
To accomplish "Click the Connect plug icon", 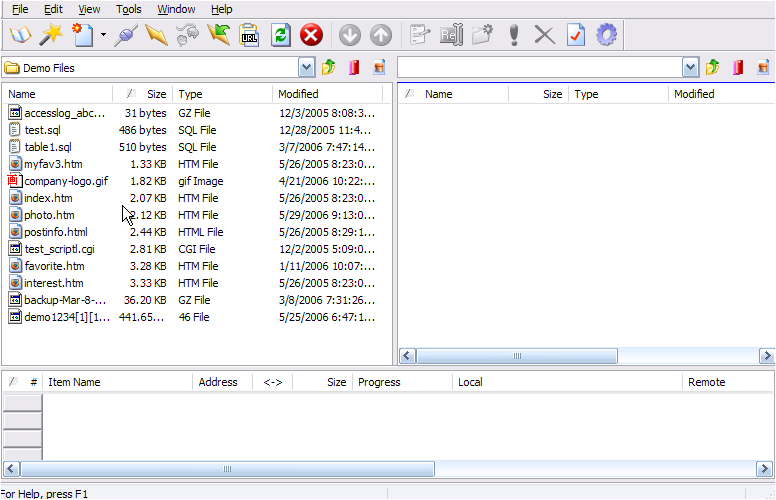I will point(126,35).
